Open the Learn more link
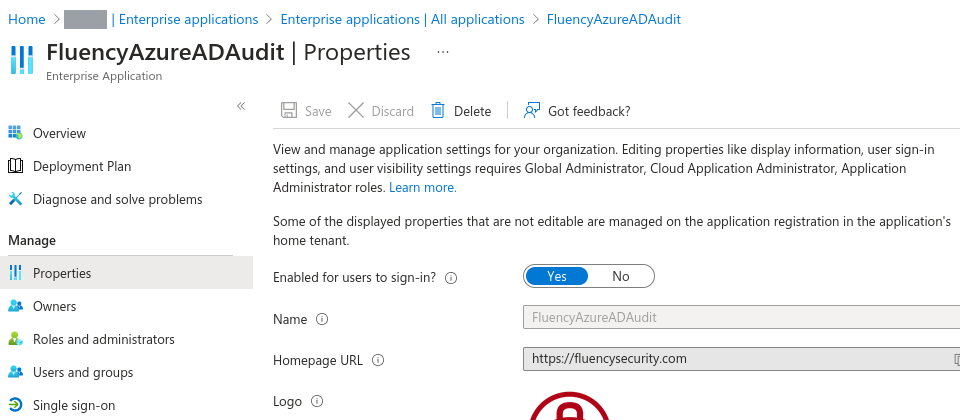The width and height of the screenshot is (960, 420). point(422,187)
